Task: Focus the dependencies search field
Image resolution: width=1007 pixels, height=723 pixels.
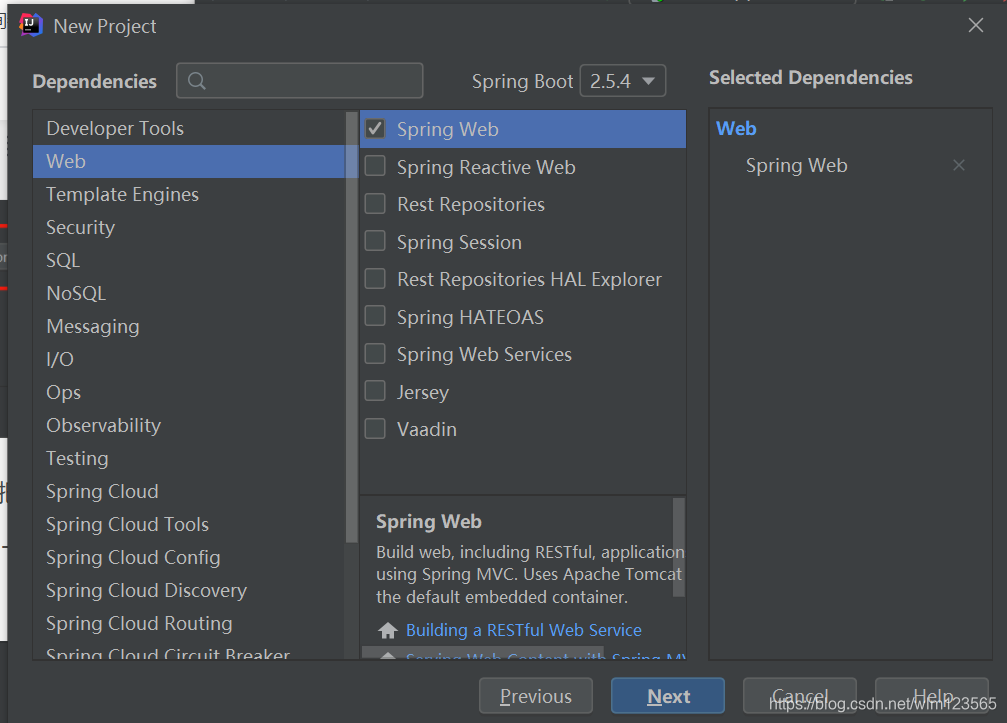Action: click(x=299, y=80)
